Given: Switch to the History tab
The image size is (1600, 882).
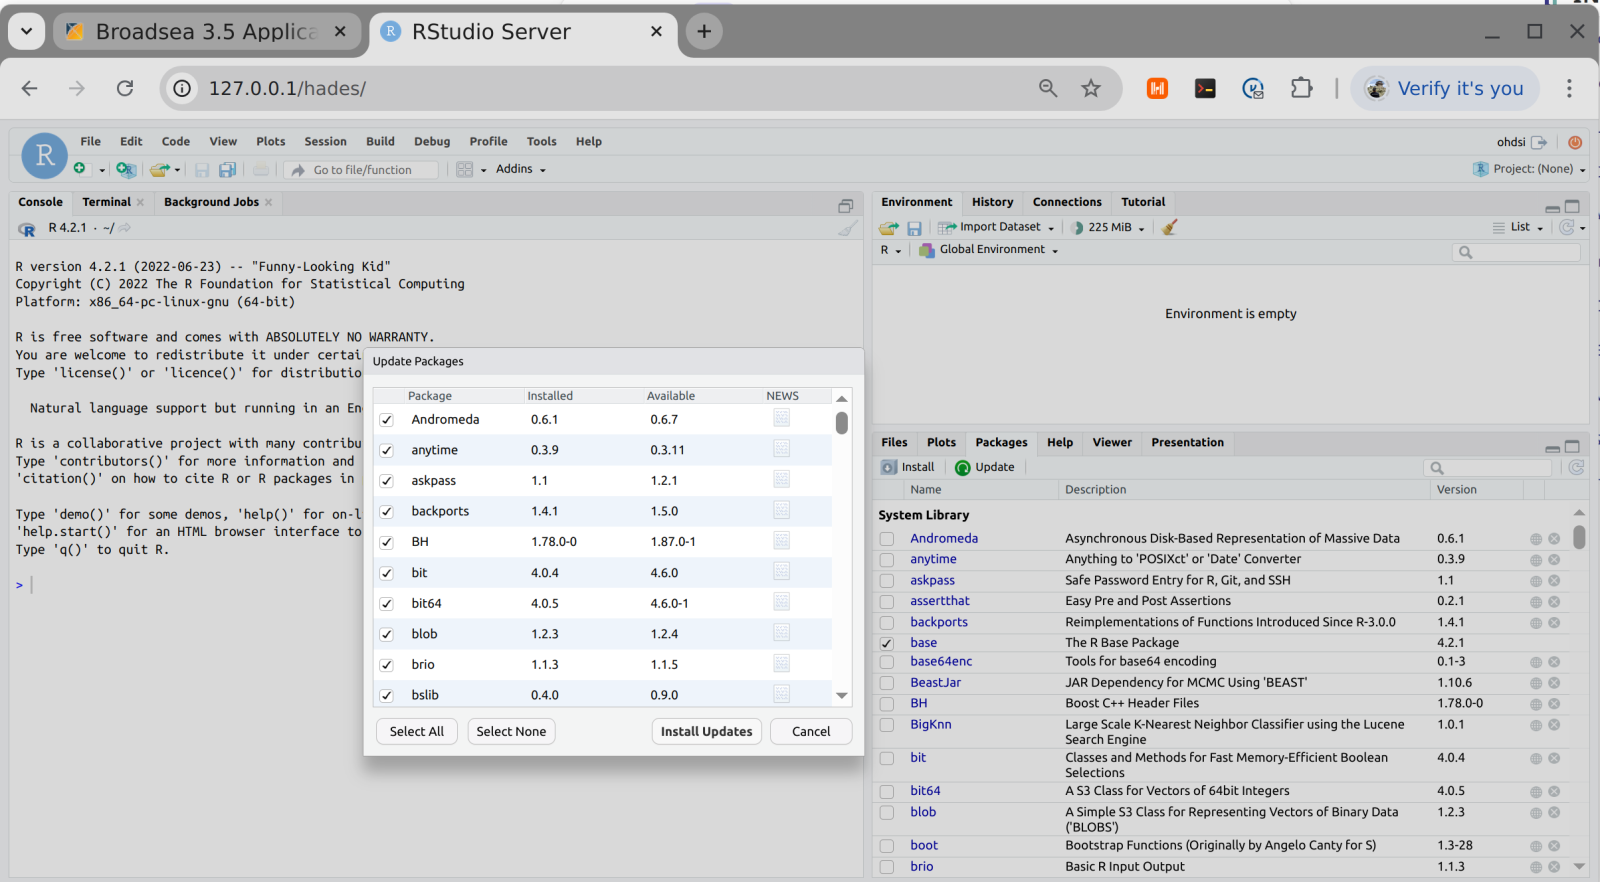Looking at the screenshot, I should click(x=991, y=202).
